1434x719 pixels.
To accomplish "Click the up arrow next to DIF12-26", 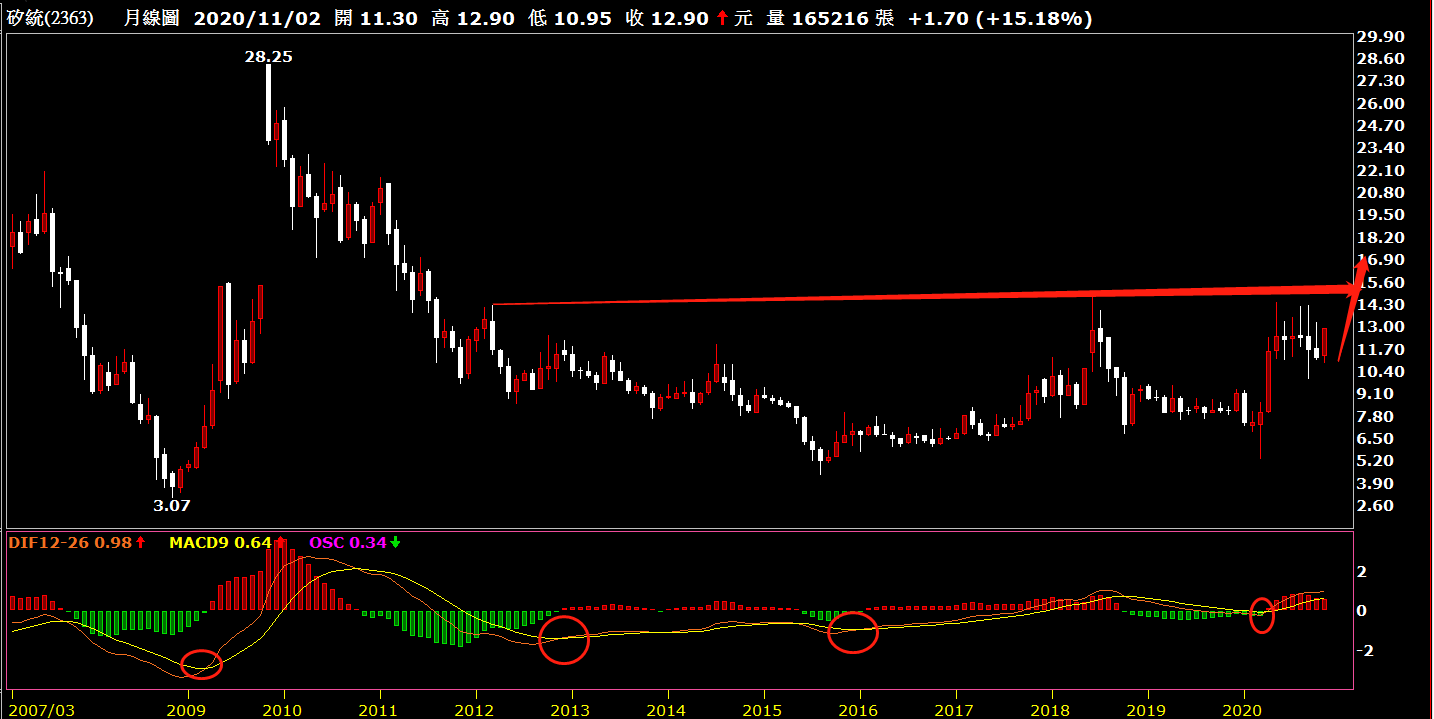I will coord(141,542).
